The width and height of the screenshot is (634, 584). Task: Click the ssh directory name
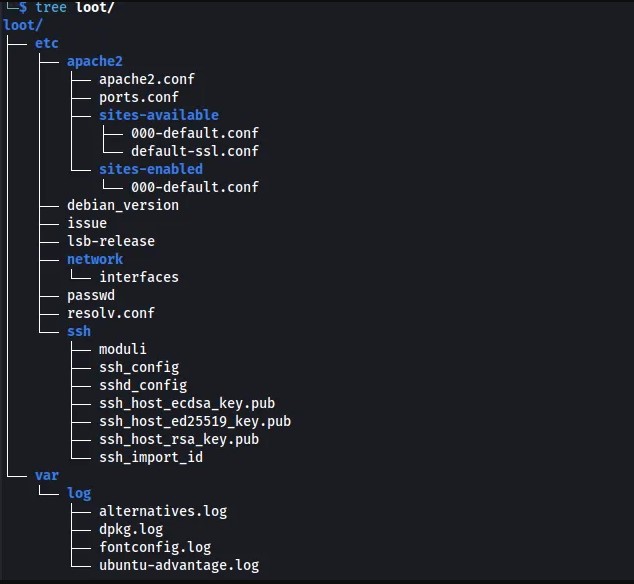tap(79, 332)
